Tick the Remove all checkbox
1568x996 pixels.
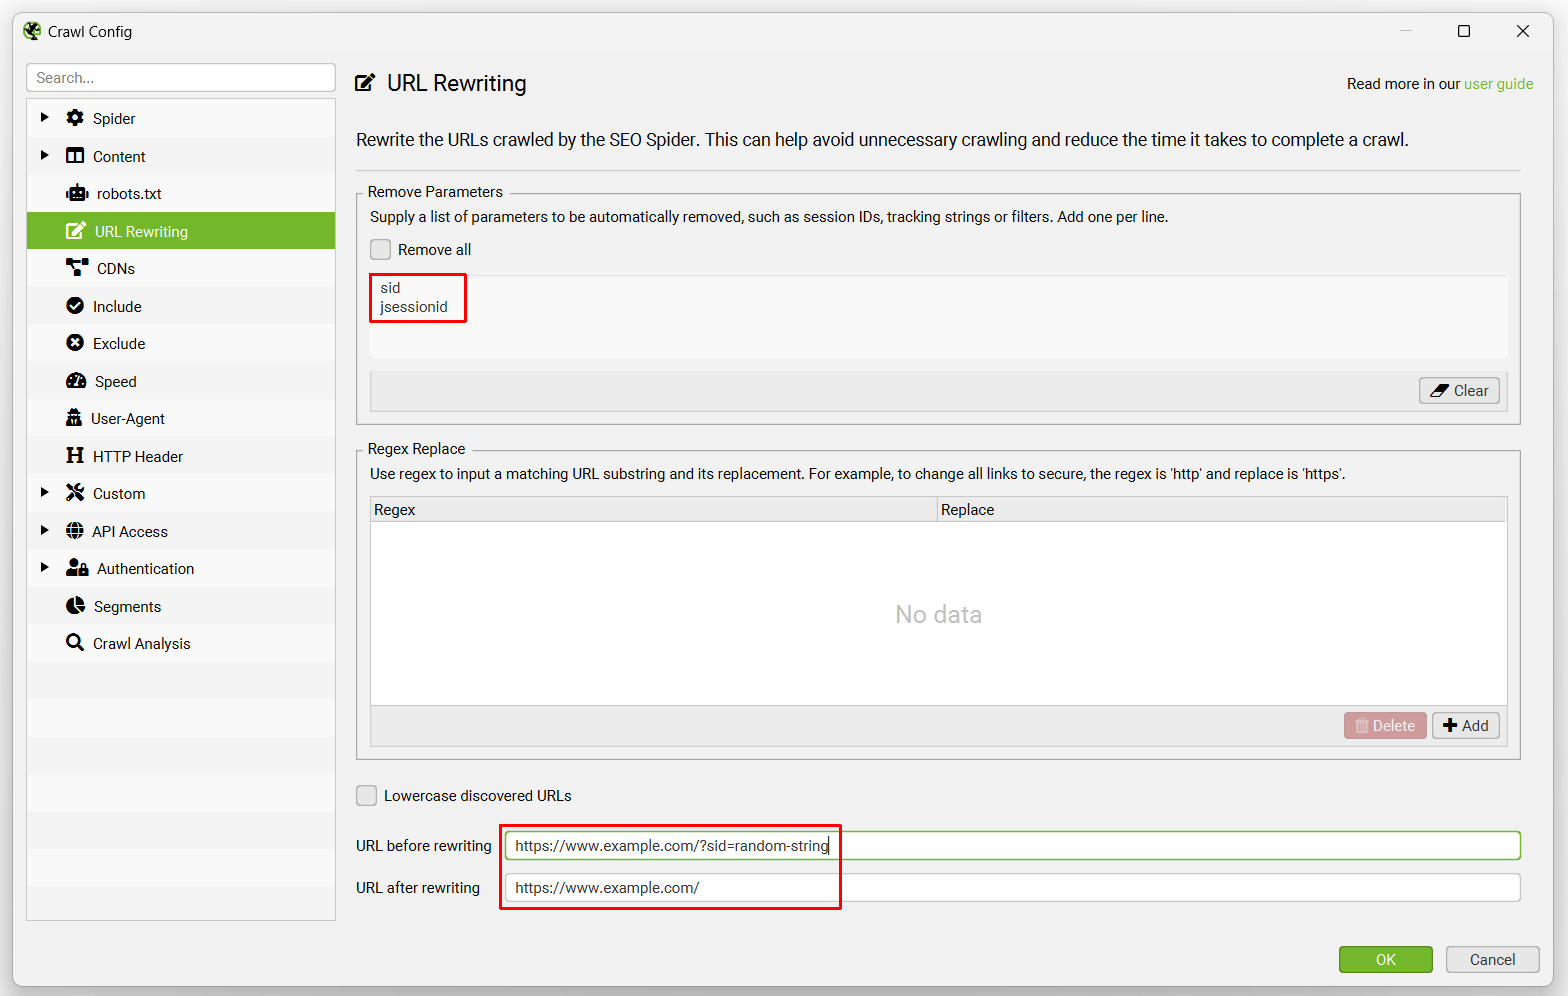pyautogui.click(x=381, y=249)
